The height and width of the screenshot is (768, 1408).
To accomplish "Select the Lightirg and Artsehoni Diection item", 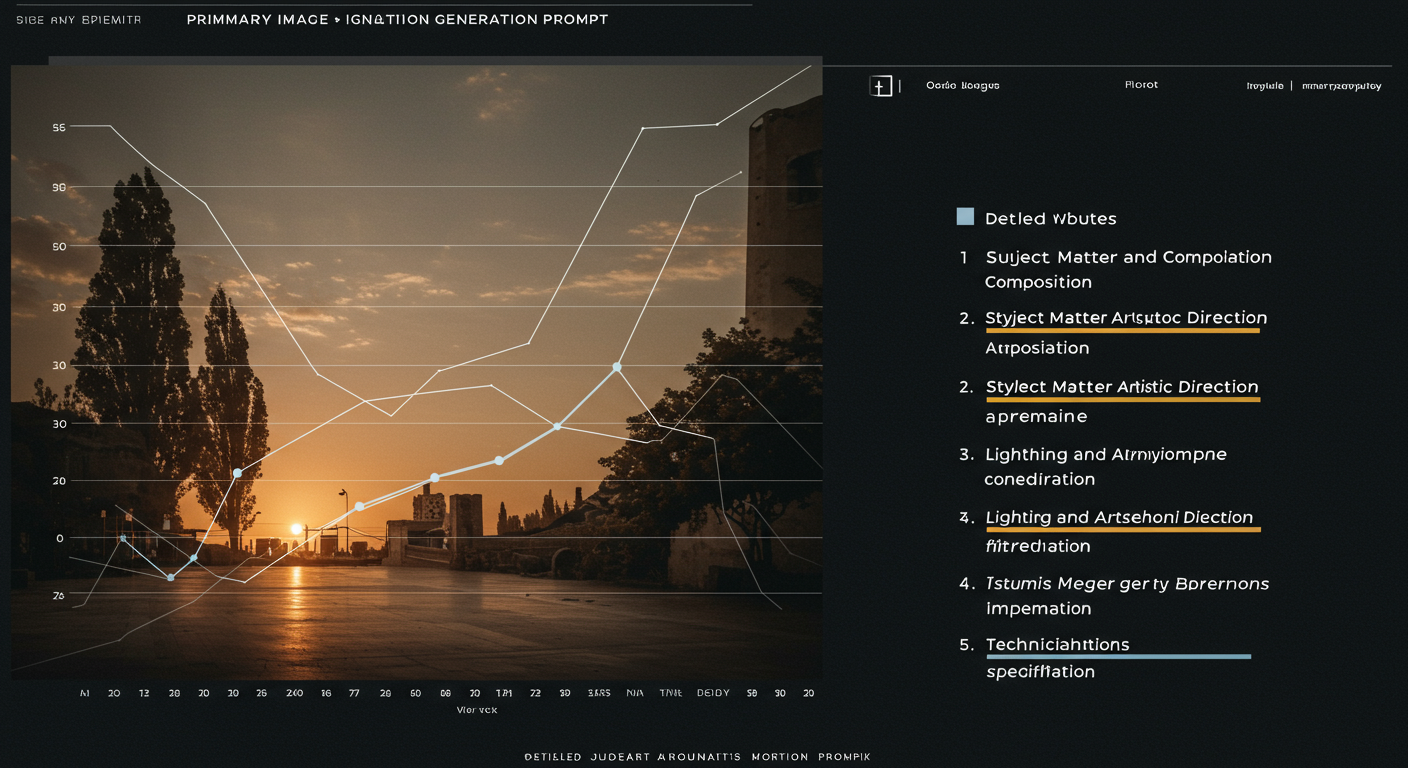I will coord(1118,518).
